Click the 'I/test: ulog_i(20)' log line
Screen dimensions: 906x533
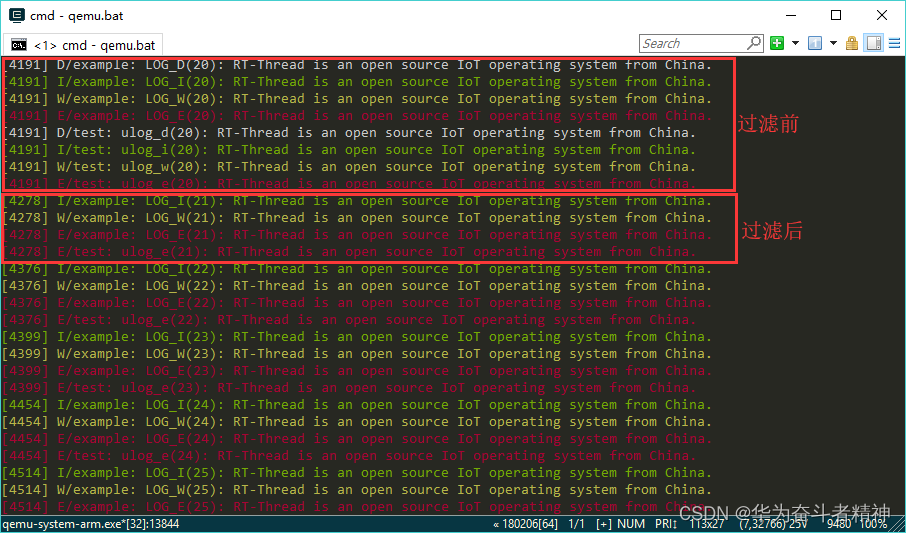click(x=348, y=150)
